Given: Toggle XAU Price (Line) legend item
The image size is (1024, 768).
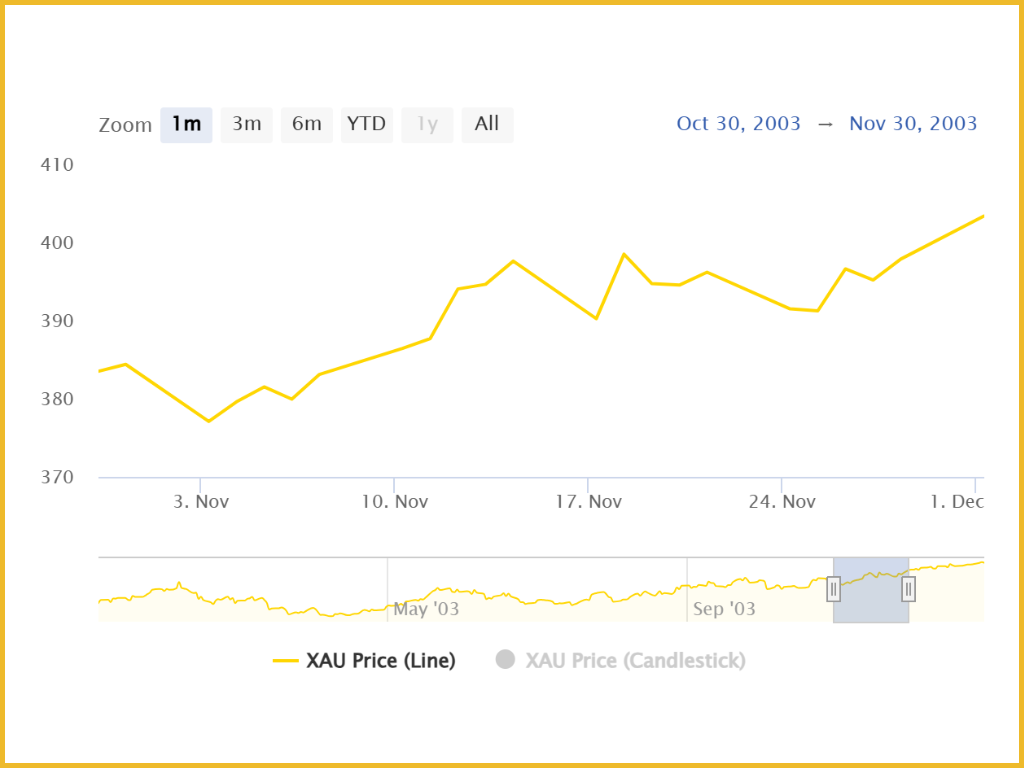Looking at the screenshot, I should point(381,661).
